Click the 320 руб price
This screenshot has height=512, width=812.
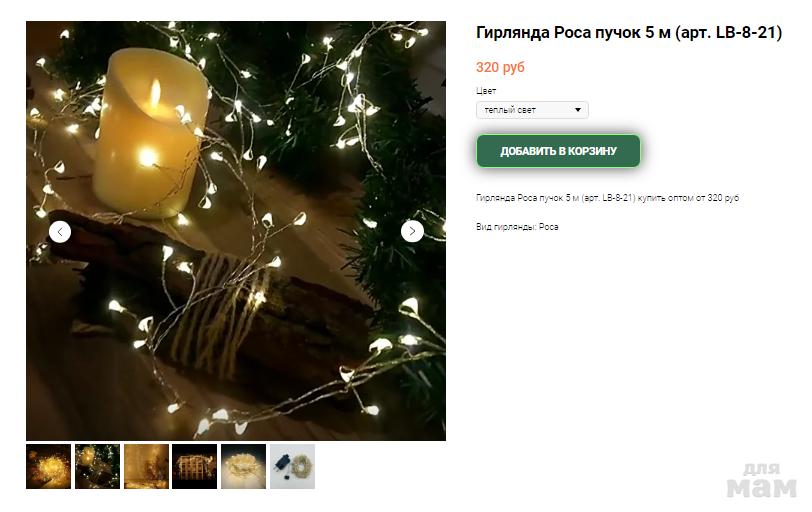pyautogui.click(x=500, y=67)
